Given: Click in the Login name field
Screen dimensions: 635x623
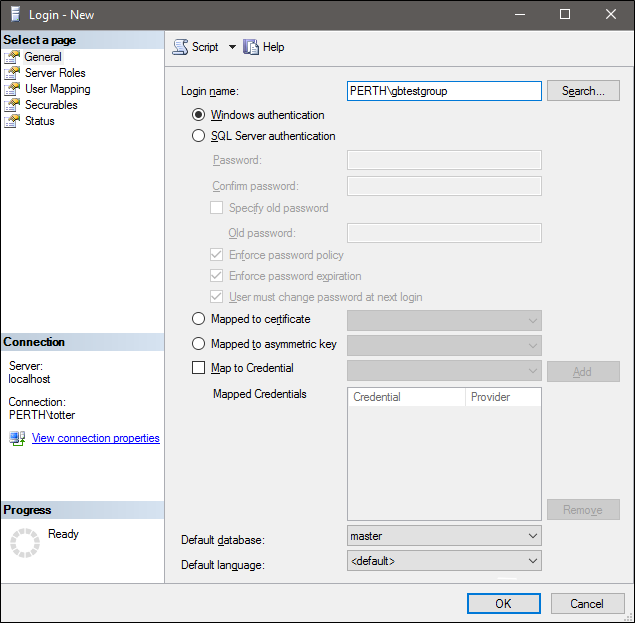Looking at the screenshot, I should tap(444, 91).
